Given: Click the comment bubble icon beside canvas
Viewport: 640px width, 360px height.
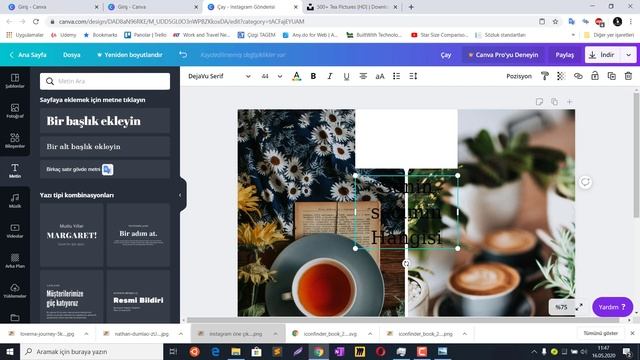Looking at the screenshot, I should tap(585, 182).
